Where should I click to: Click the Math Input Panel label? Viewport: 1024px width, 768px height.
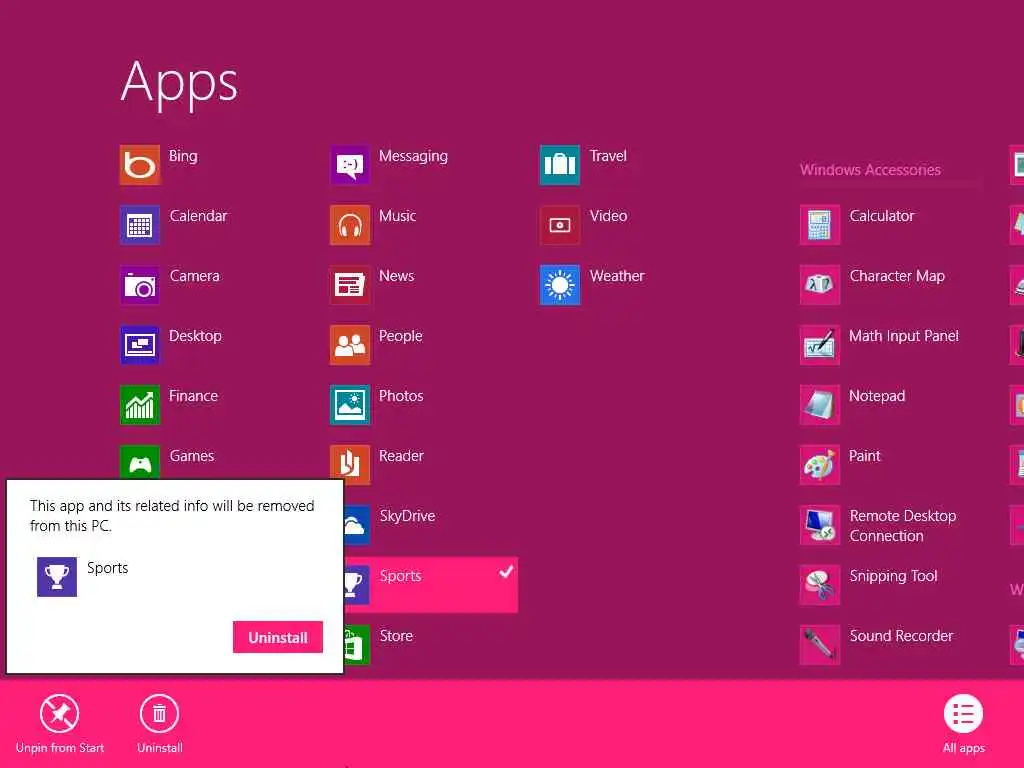pos(904,336)
